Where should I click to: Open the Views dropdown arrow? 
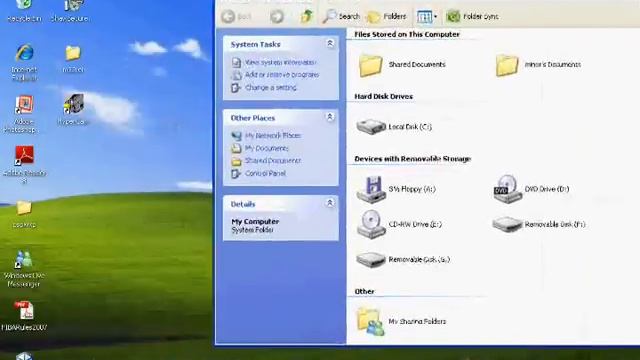point(435,17)
